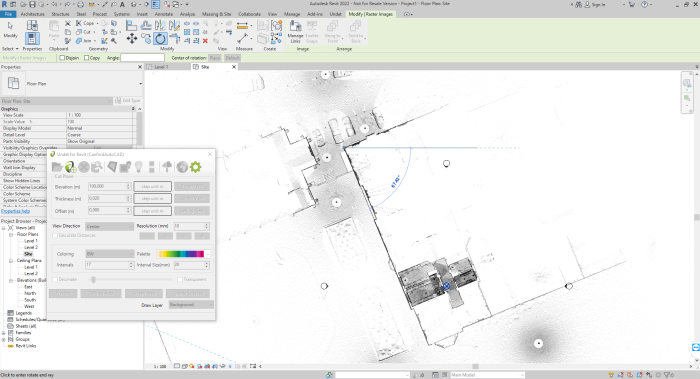Open the Floor Plan type selector dropdown
Image resolution: width=700 pixels, height=379 pixels.
tap(140, 83)
